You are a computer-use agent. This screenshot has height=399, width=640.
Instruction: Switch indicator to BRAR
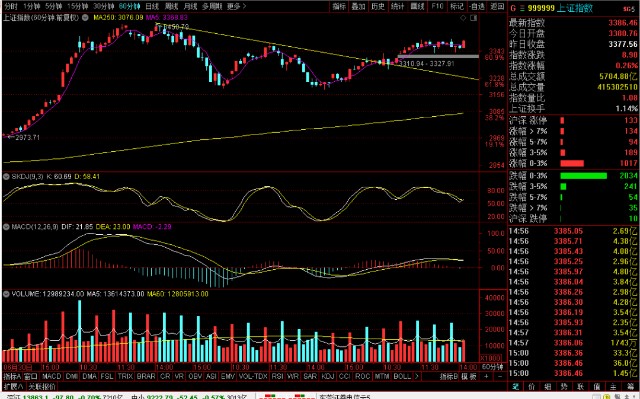(x=146, y=376)
